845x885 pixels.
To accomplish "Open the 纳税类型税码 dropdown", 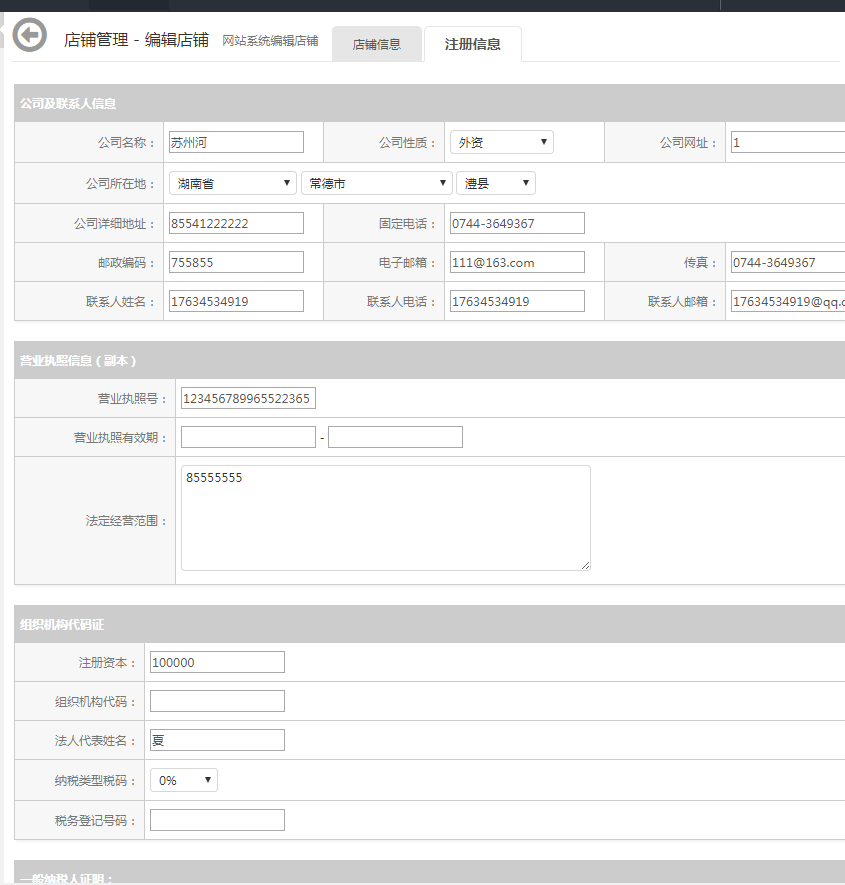I will (184, 780).
